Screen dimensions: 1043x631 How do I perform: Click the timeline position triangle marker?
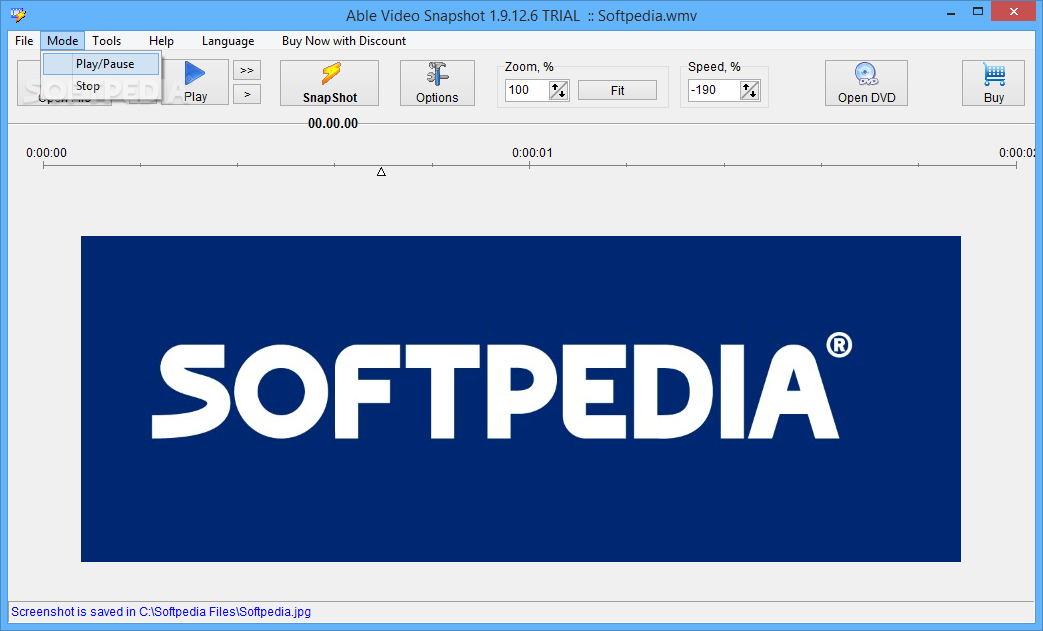tap(381, 172)
